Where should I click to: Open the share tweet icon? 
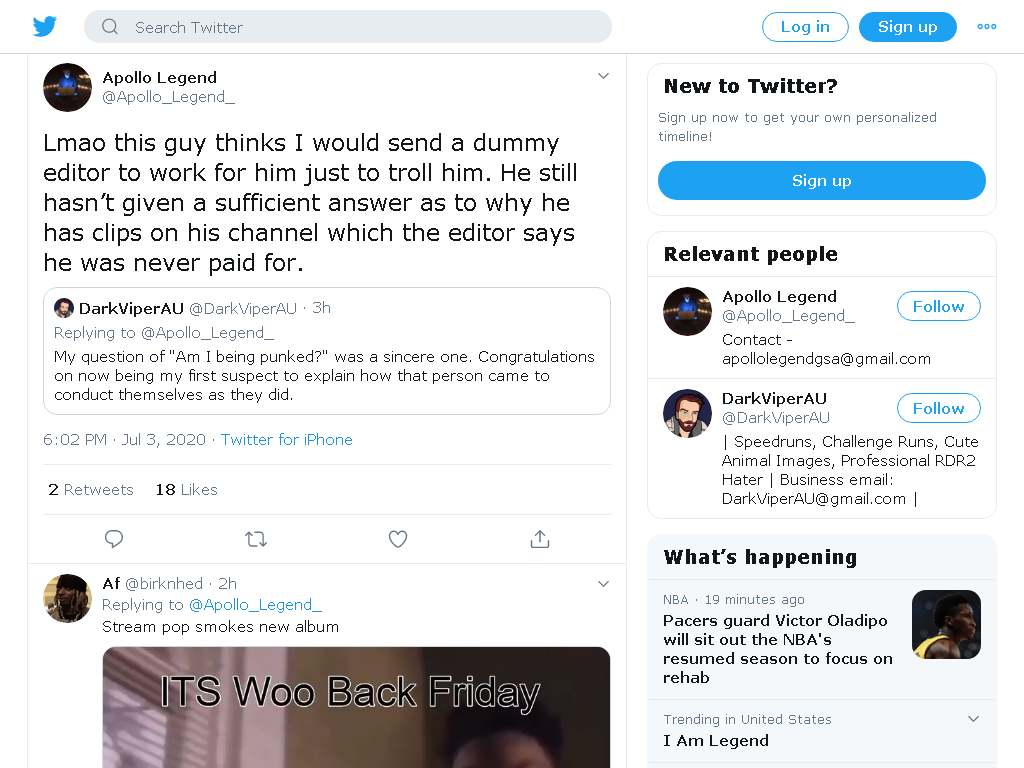pos(540,539)
